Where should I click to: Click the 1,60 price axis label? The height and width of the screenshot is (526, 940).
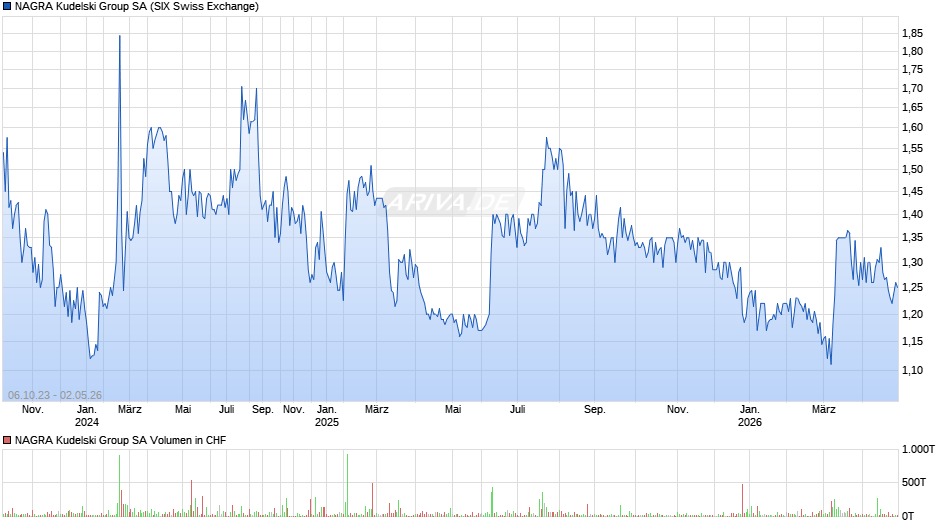pyautogui.click(x=912, y=127)
